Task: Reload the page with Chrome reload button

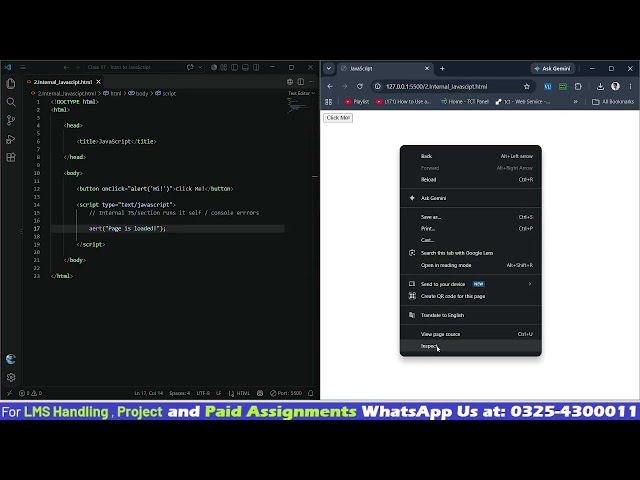Action: (x=360, y=87)
